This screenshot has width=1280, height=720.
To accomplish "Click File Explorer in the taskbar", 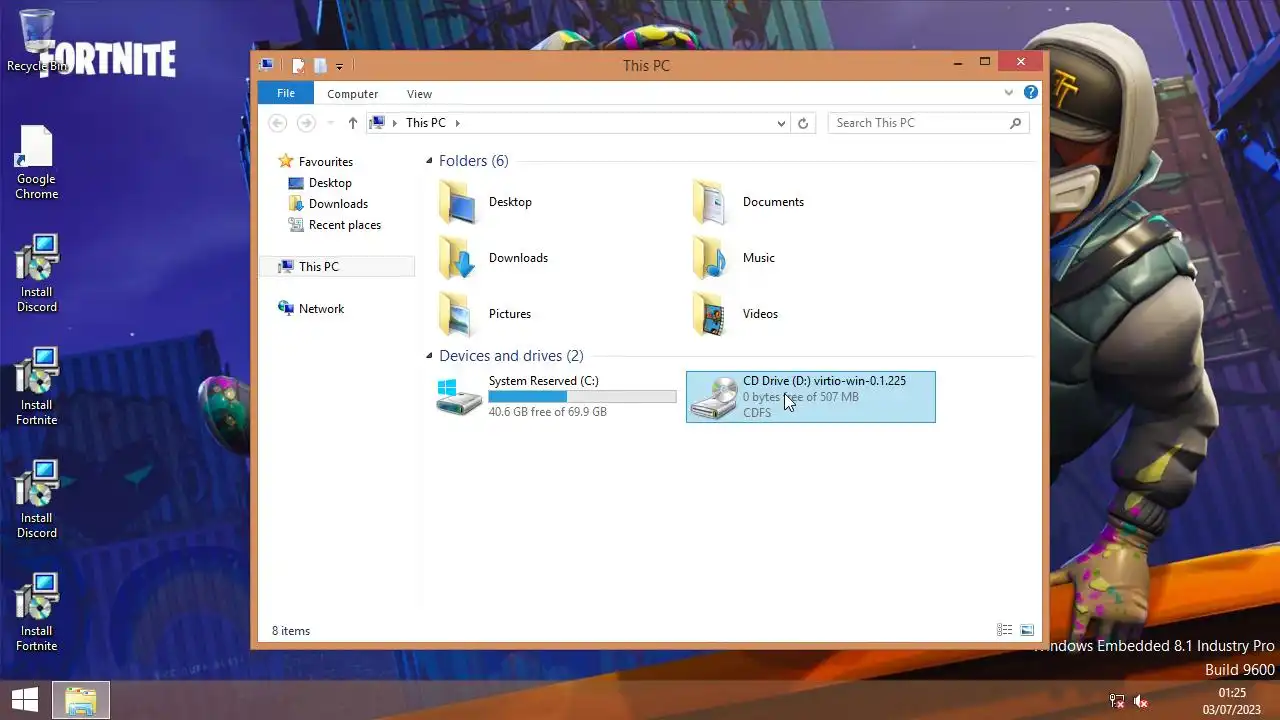I will tap(81, 700).
